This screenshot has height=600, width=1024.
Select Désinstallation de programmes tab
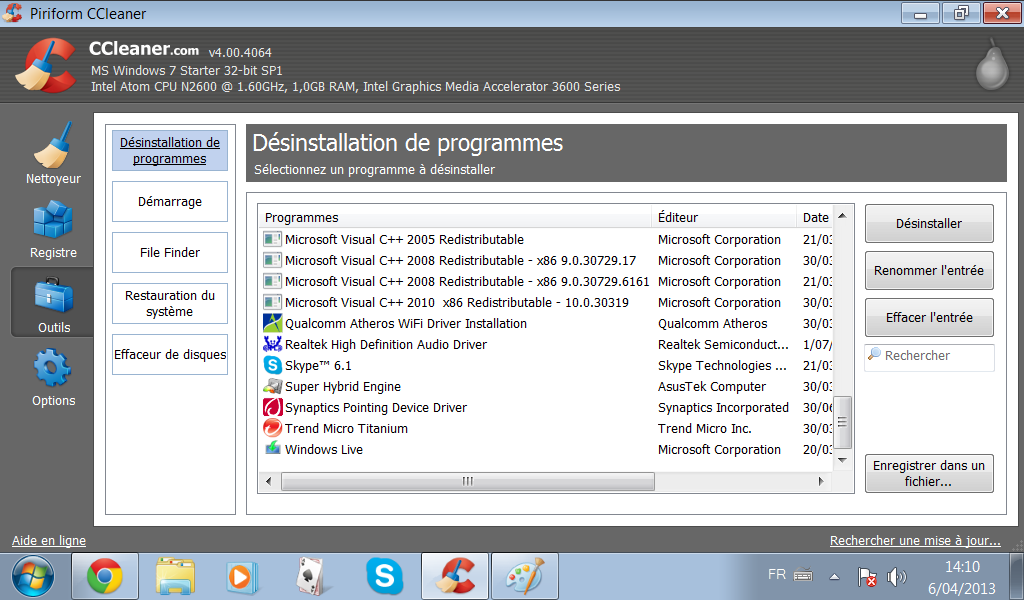[170, 151]
